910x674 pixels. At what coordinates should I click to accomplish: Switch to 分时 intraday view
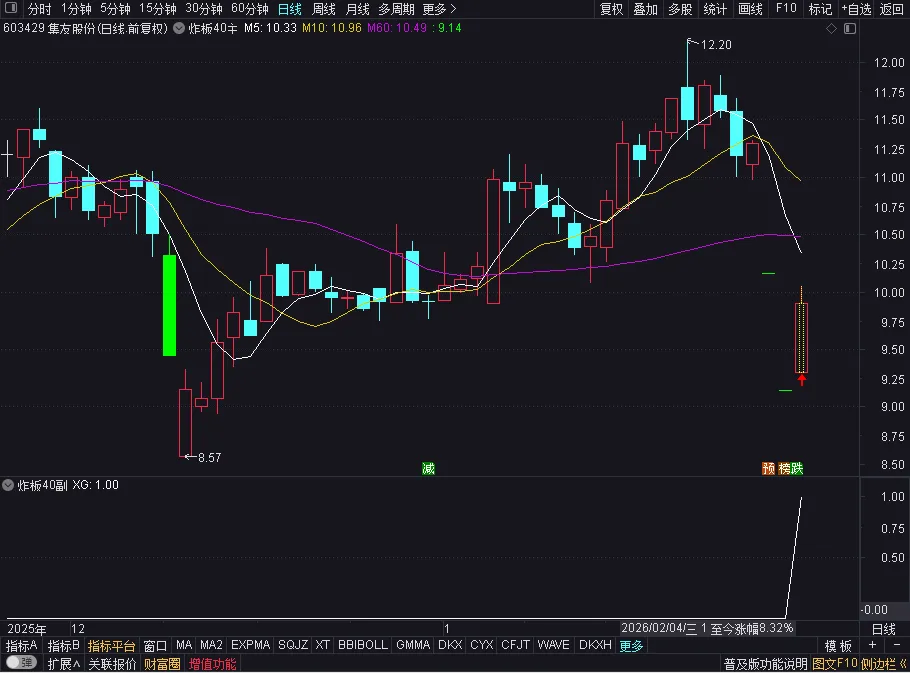tap(39, 9)
